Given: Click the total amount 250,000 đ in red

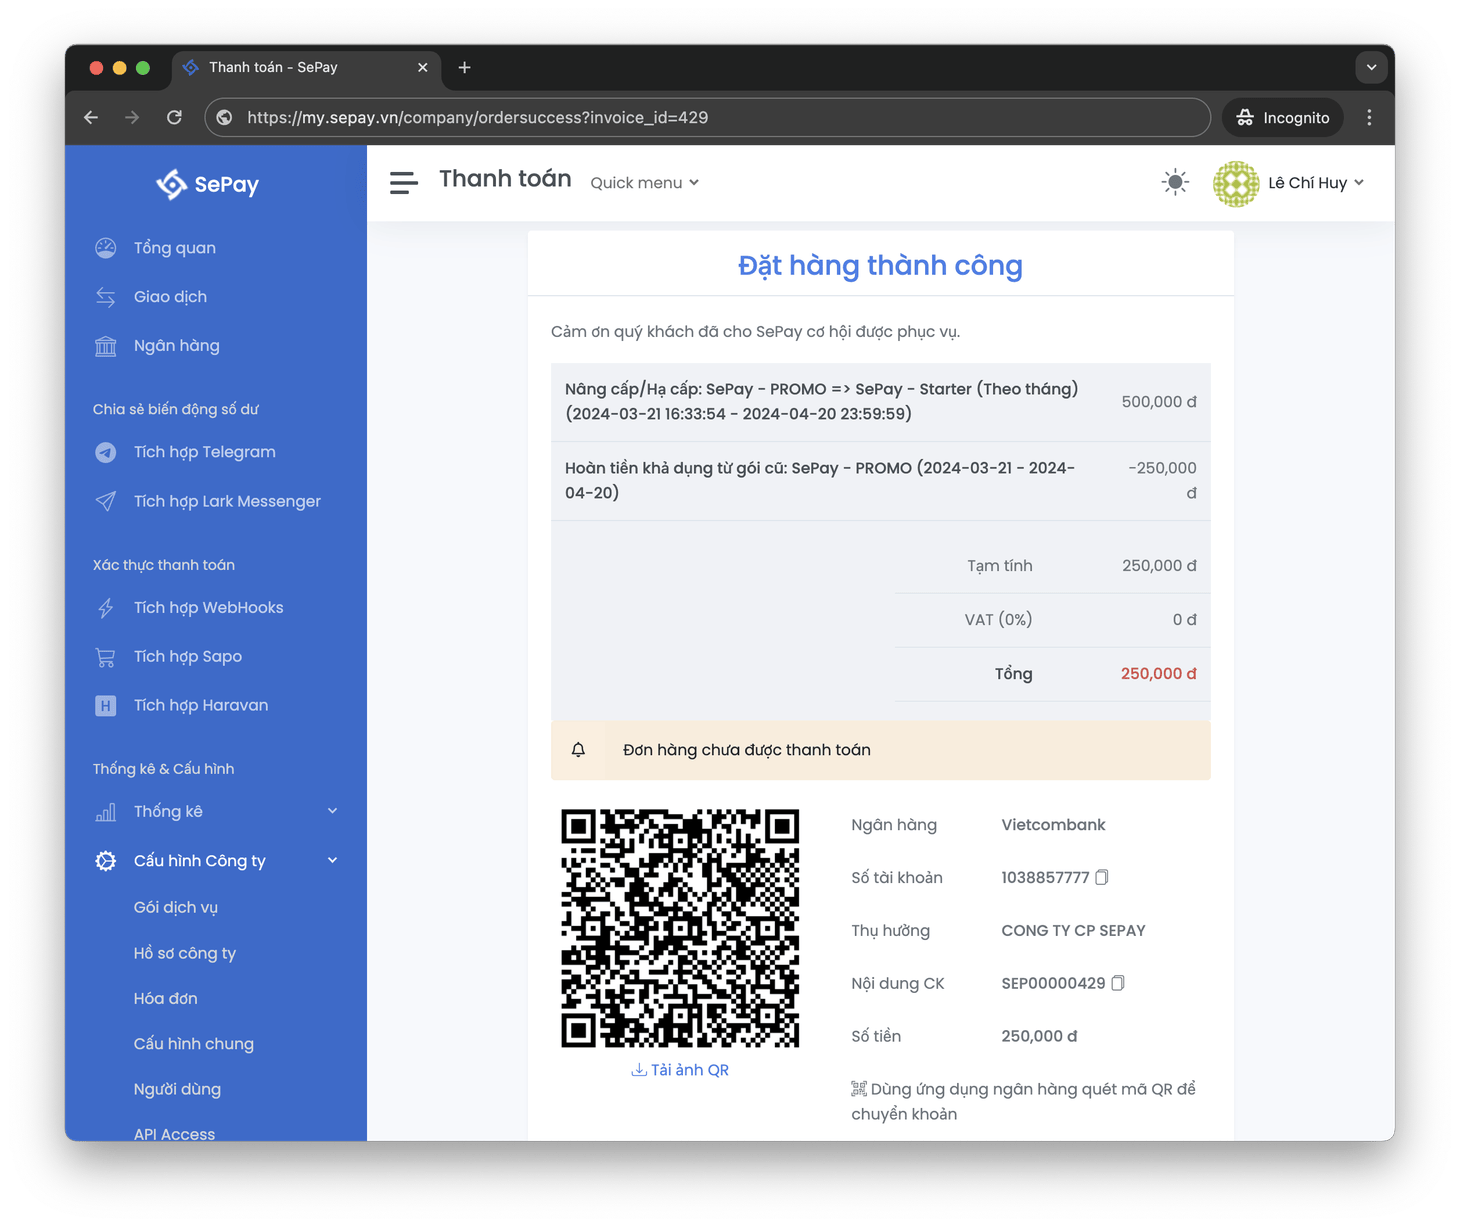Looking at the screenshot, I should pyautogui.click(x=1158, y=674).
